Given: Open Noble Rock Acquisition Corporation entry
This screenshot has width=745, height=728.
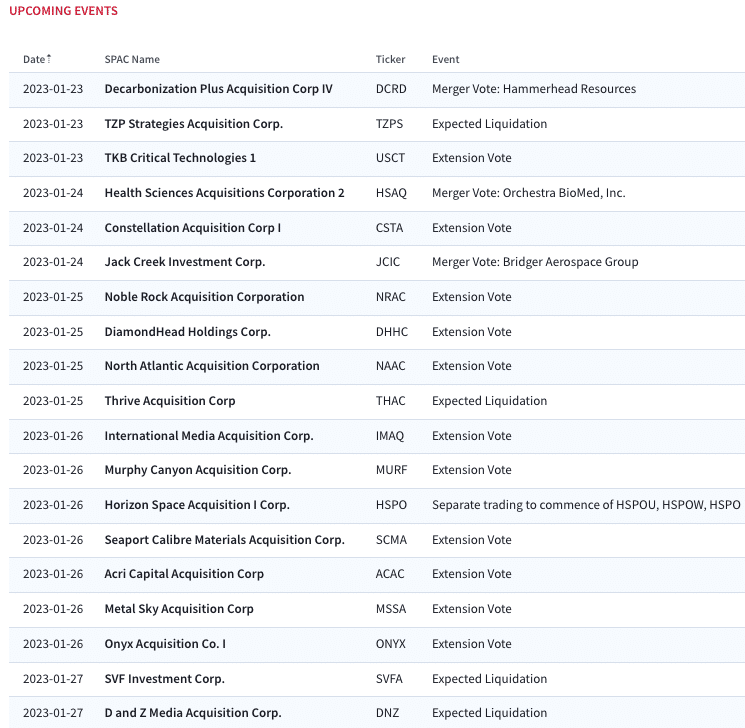Looking at the screenshot, I should [204, 297].
